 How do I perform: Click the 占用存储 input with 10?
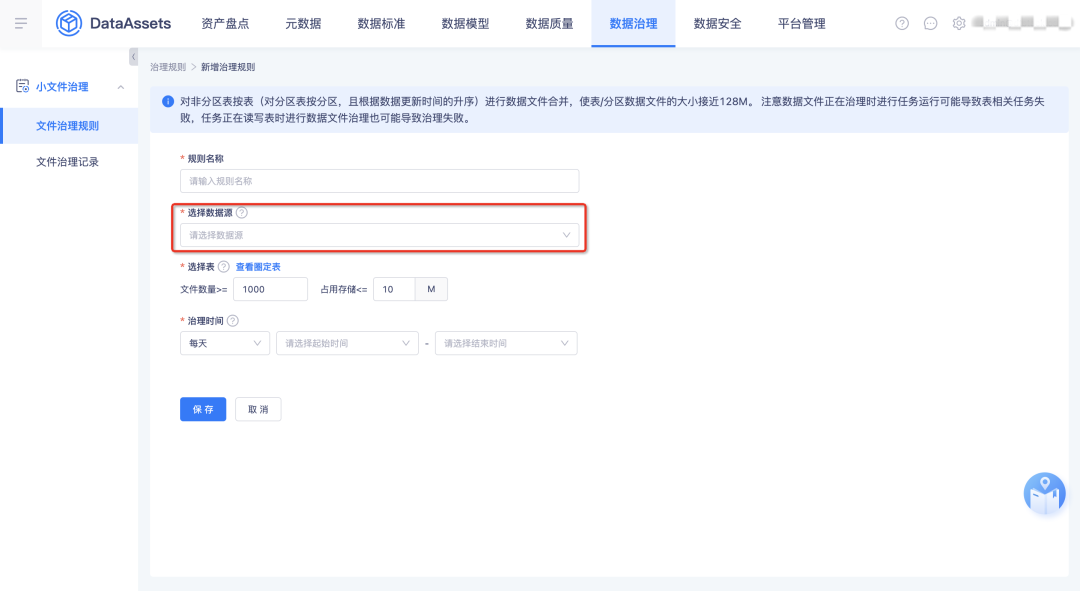click(394, 289)
